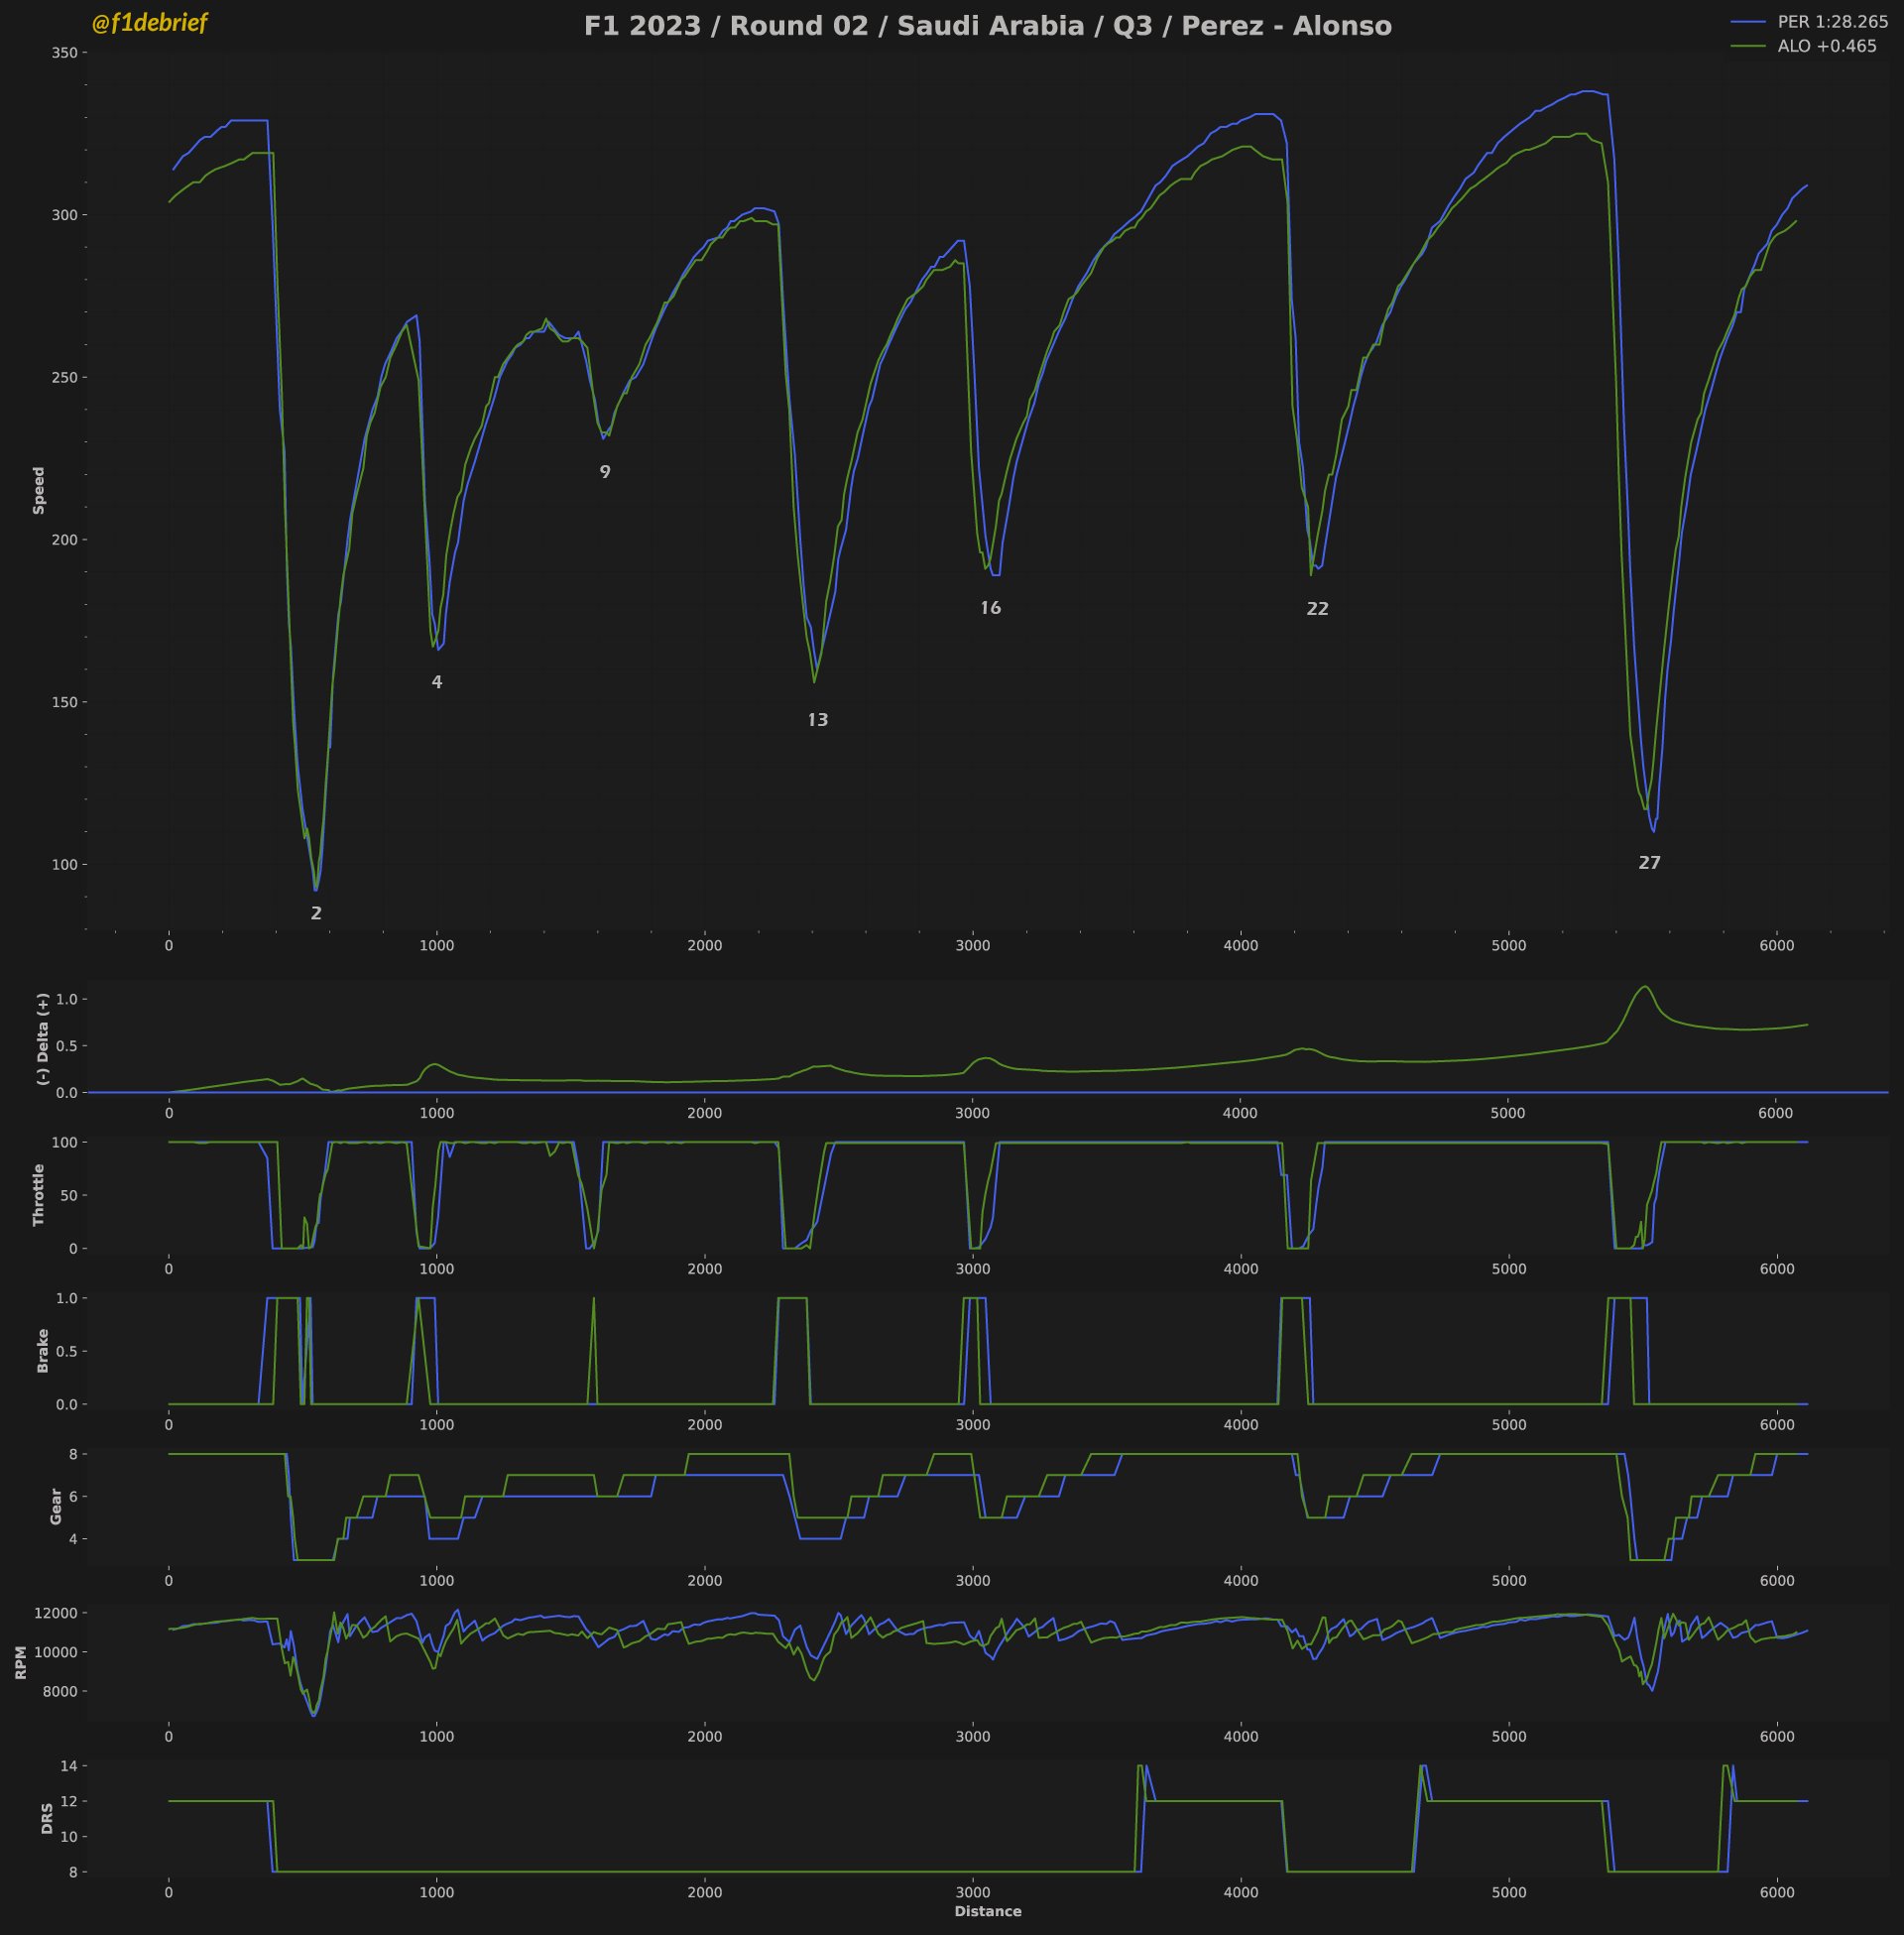1904x1935 pixels.
Task: Click the chart title text
Action: pyautogui.click(x=987, y=26)
